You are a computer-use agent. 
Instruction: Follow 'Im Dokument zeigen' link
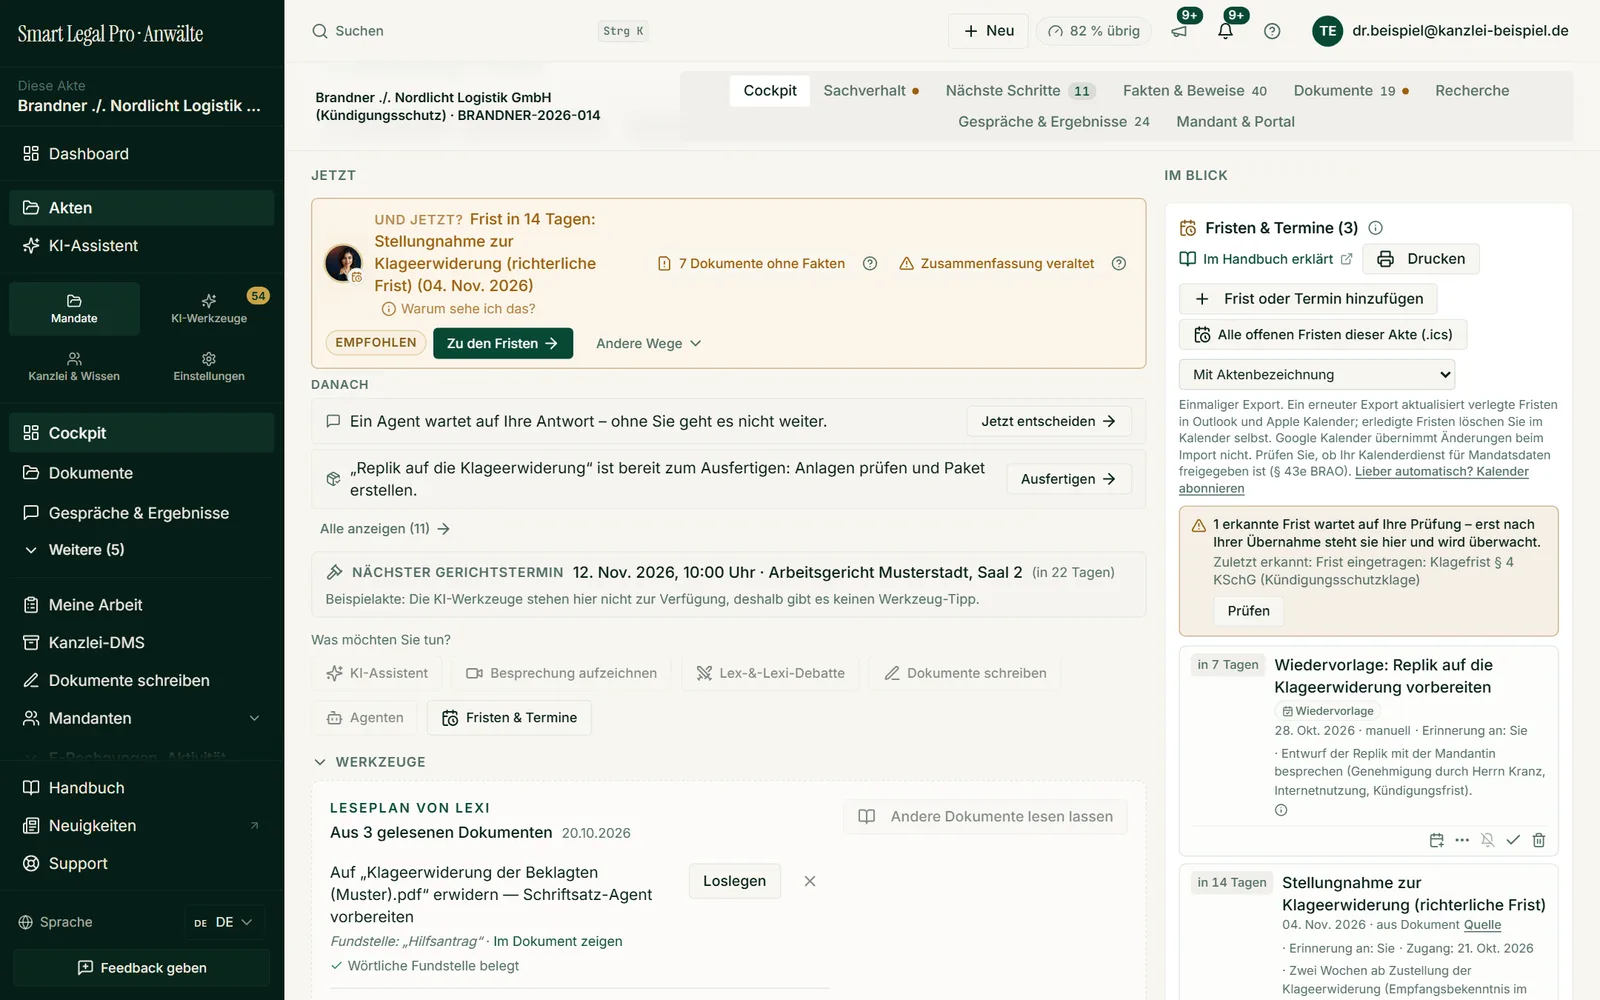click(x=558, y=941)
